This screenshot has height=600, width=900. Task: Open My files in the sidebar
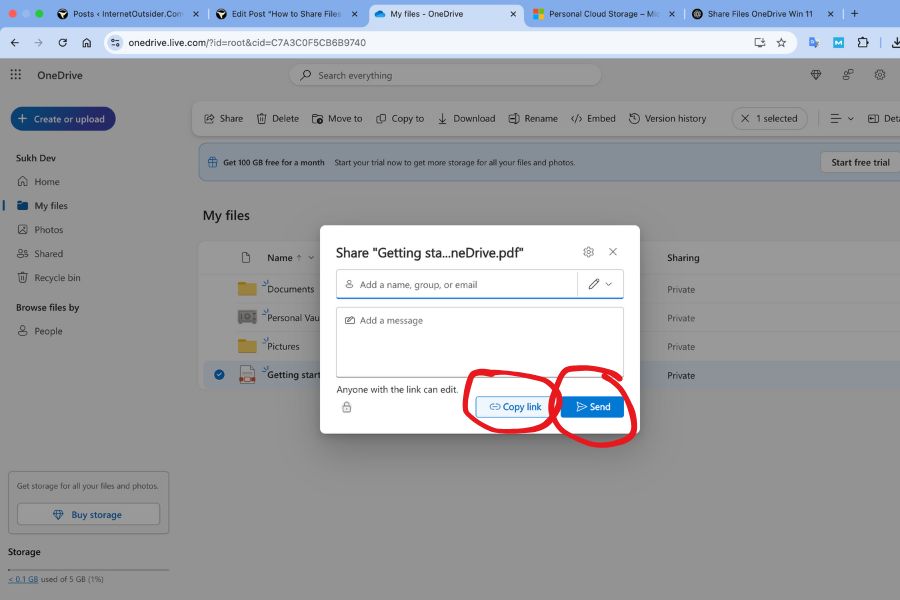pos(42,206)
